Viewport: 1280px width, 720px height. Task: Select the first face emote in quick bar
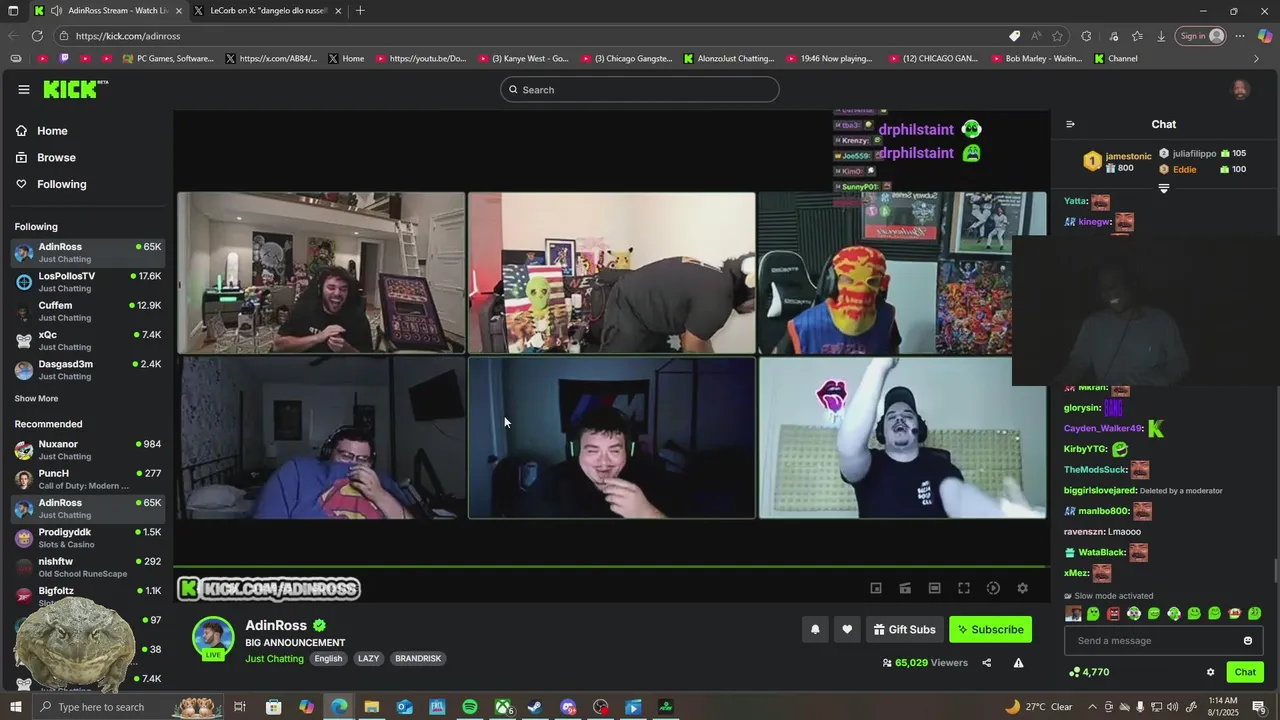click(1073, 614)
